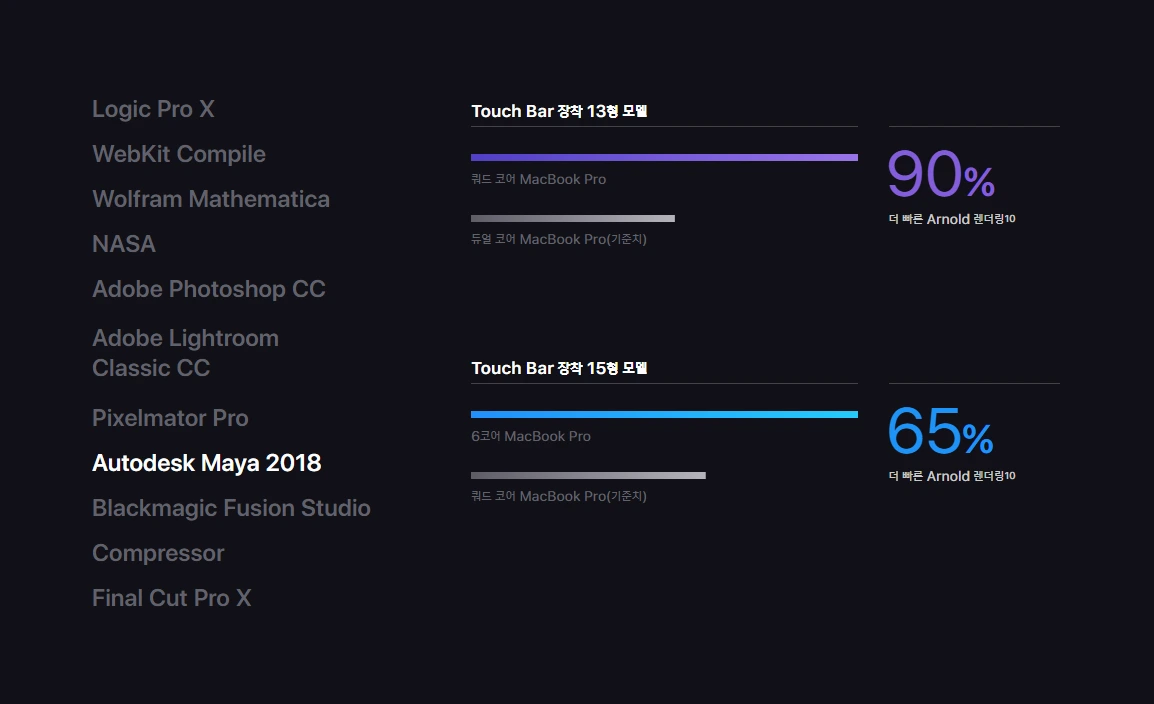Click the Touch Bar 15형 모델 heading
The height and width of the screenshot is (704, 1154).
click(559, 368)
